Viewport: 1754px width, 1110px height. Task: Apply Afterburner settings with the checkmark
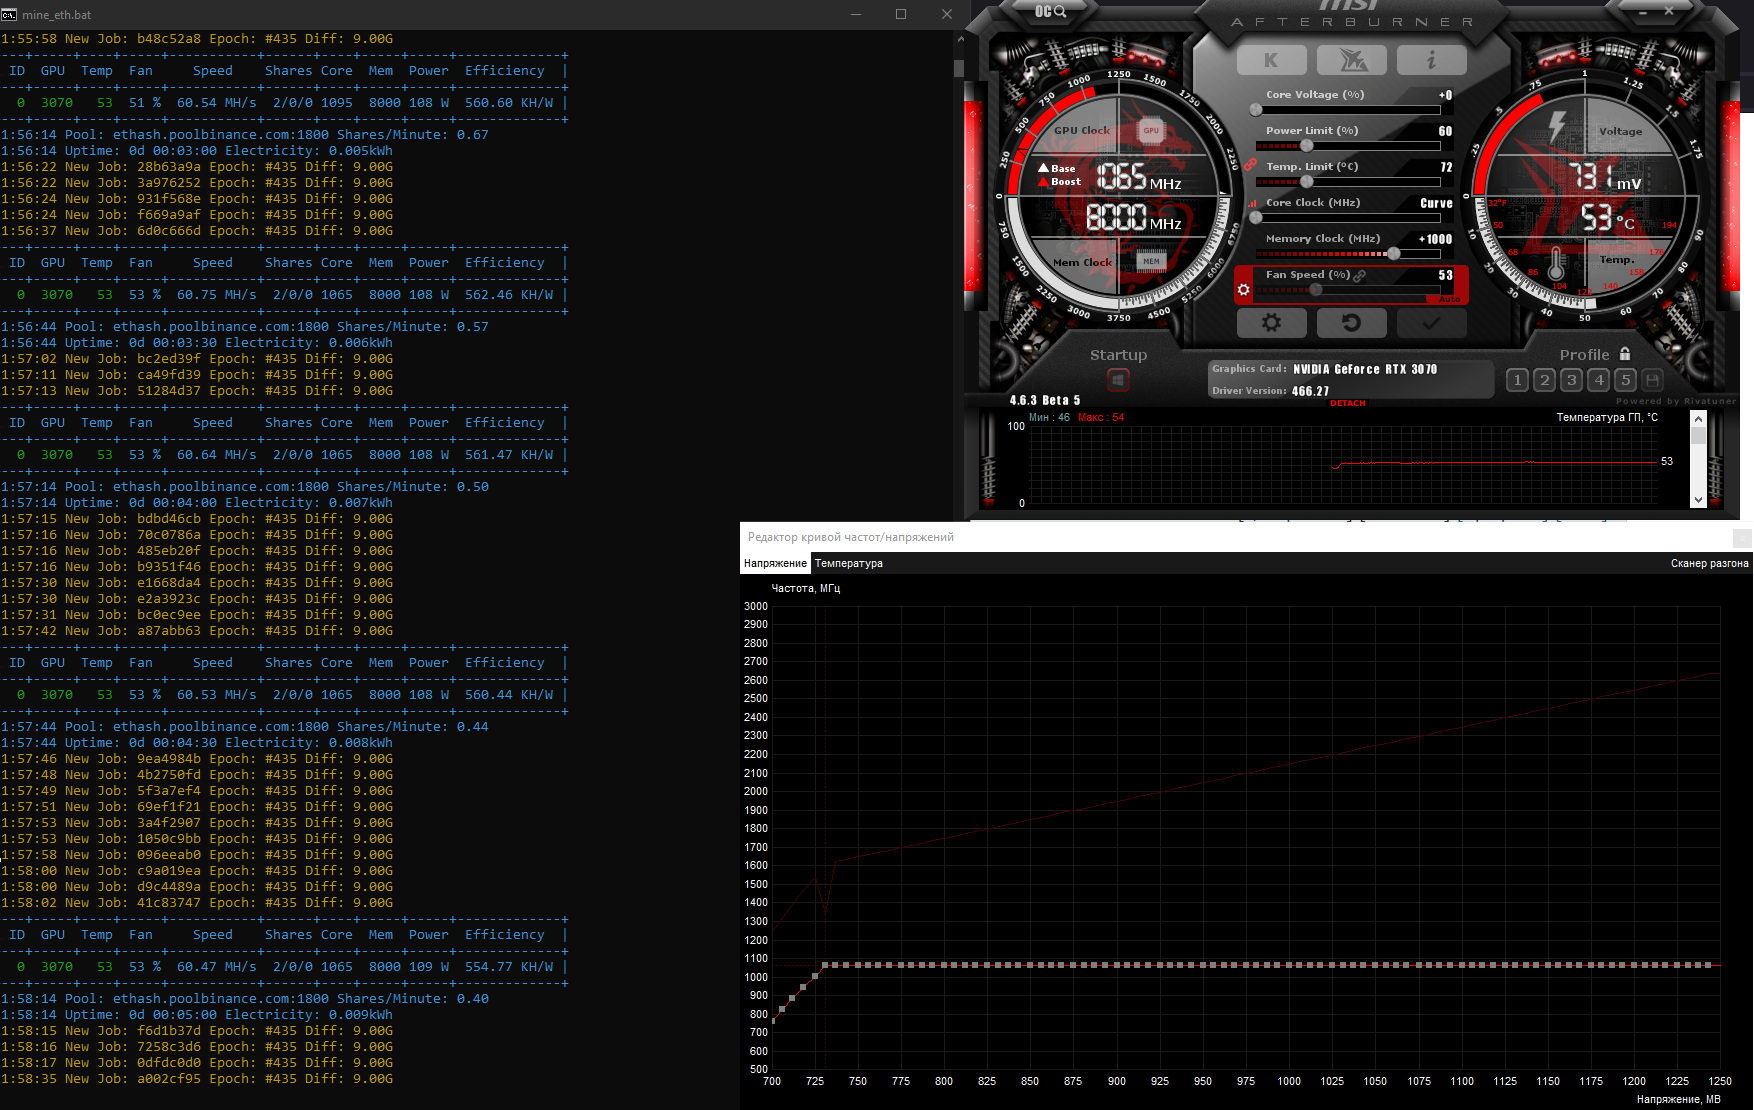coord(1432,323)
